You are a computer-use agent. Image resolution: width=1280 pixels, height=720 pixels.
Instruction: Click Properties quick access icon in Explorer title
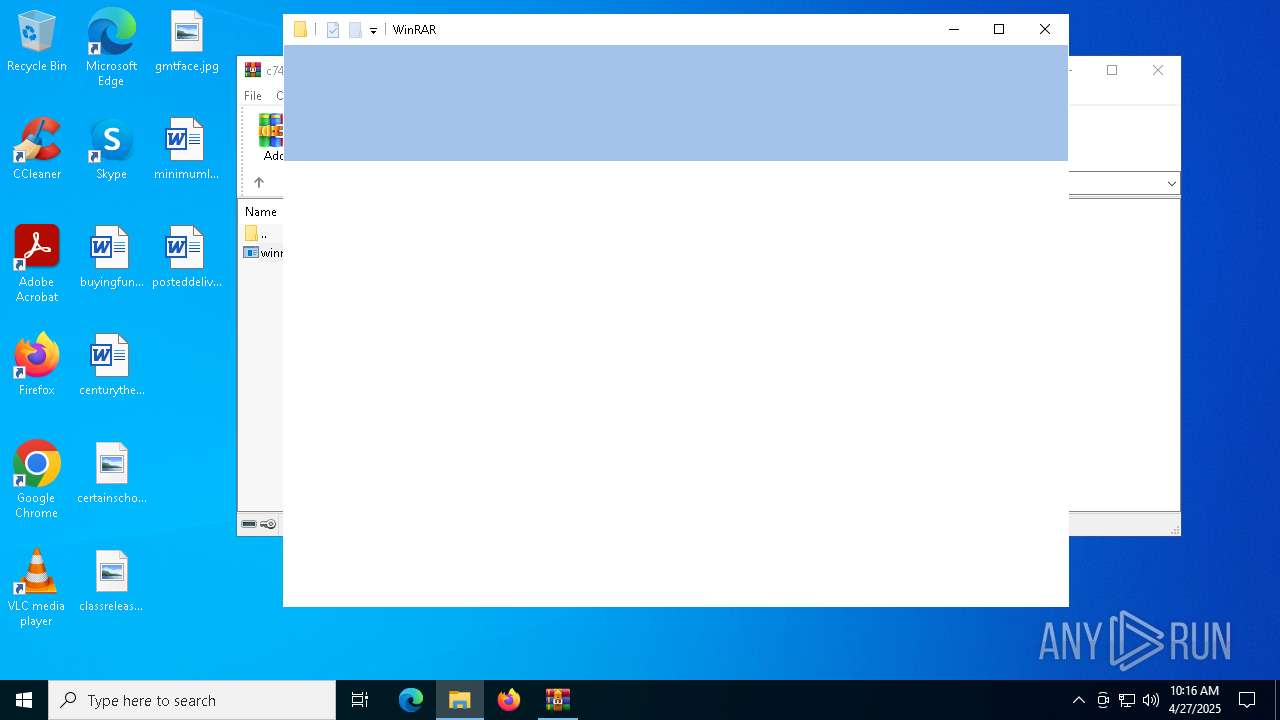333,30
